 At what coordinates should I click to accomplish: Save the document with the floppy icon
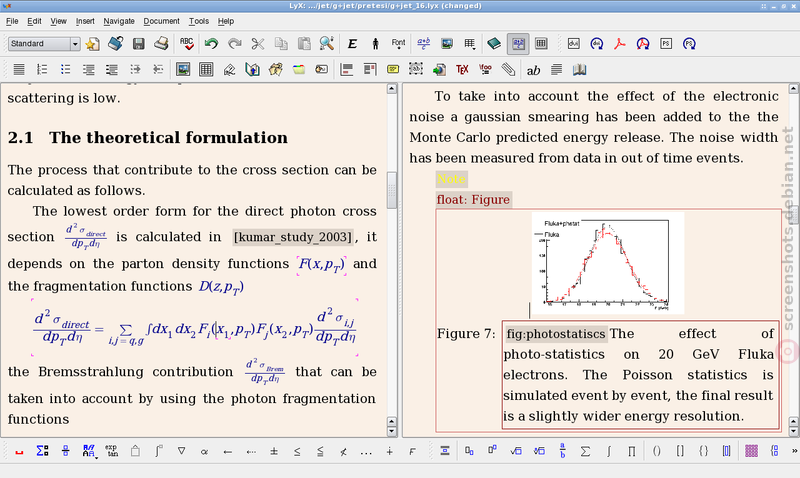[138, 44]
